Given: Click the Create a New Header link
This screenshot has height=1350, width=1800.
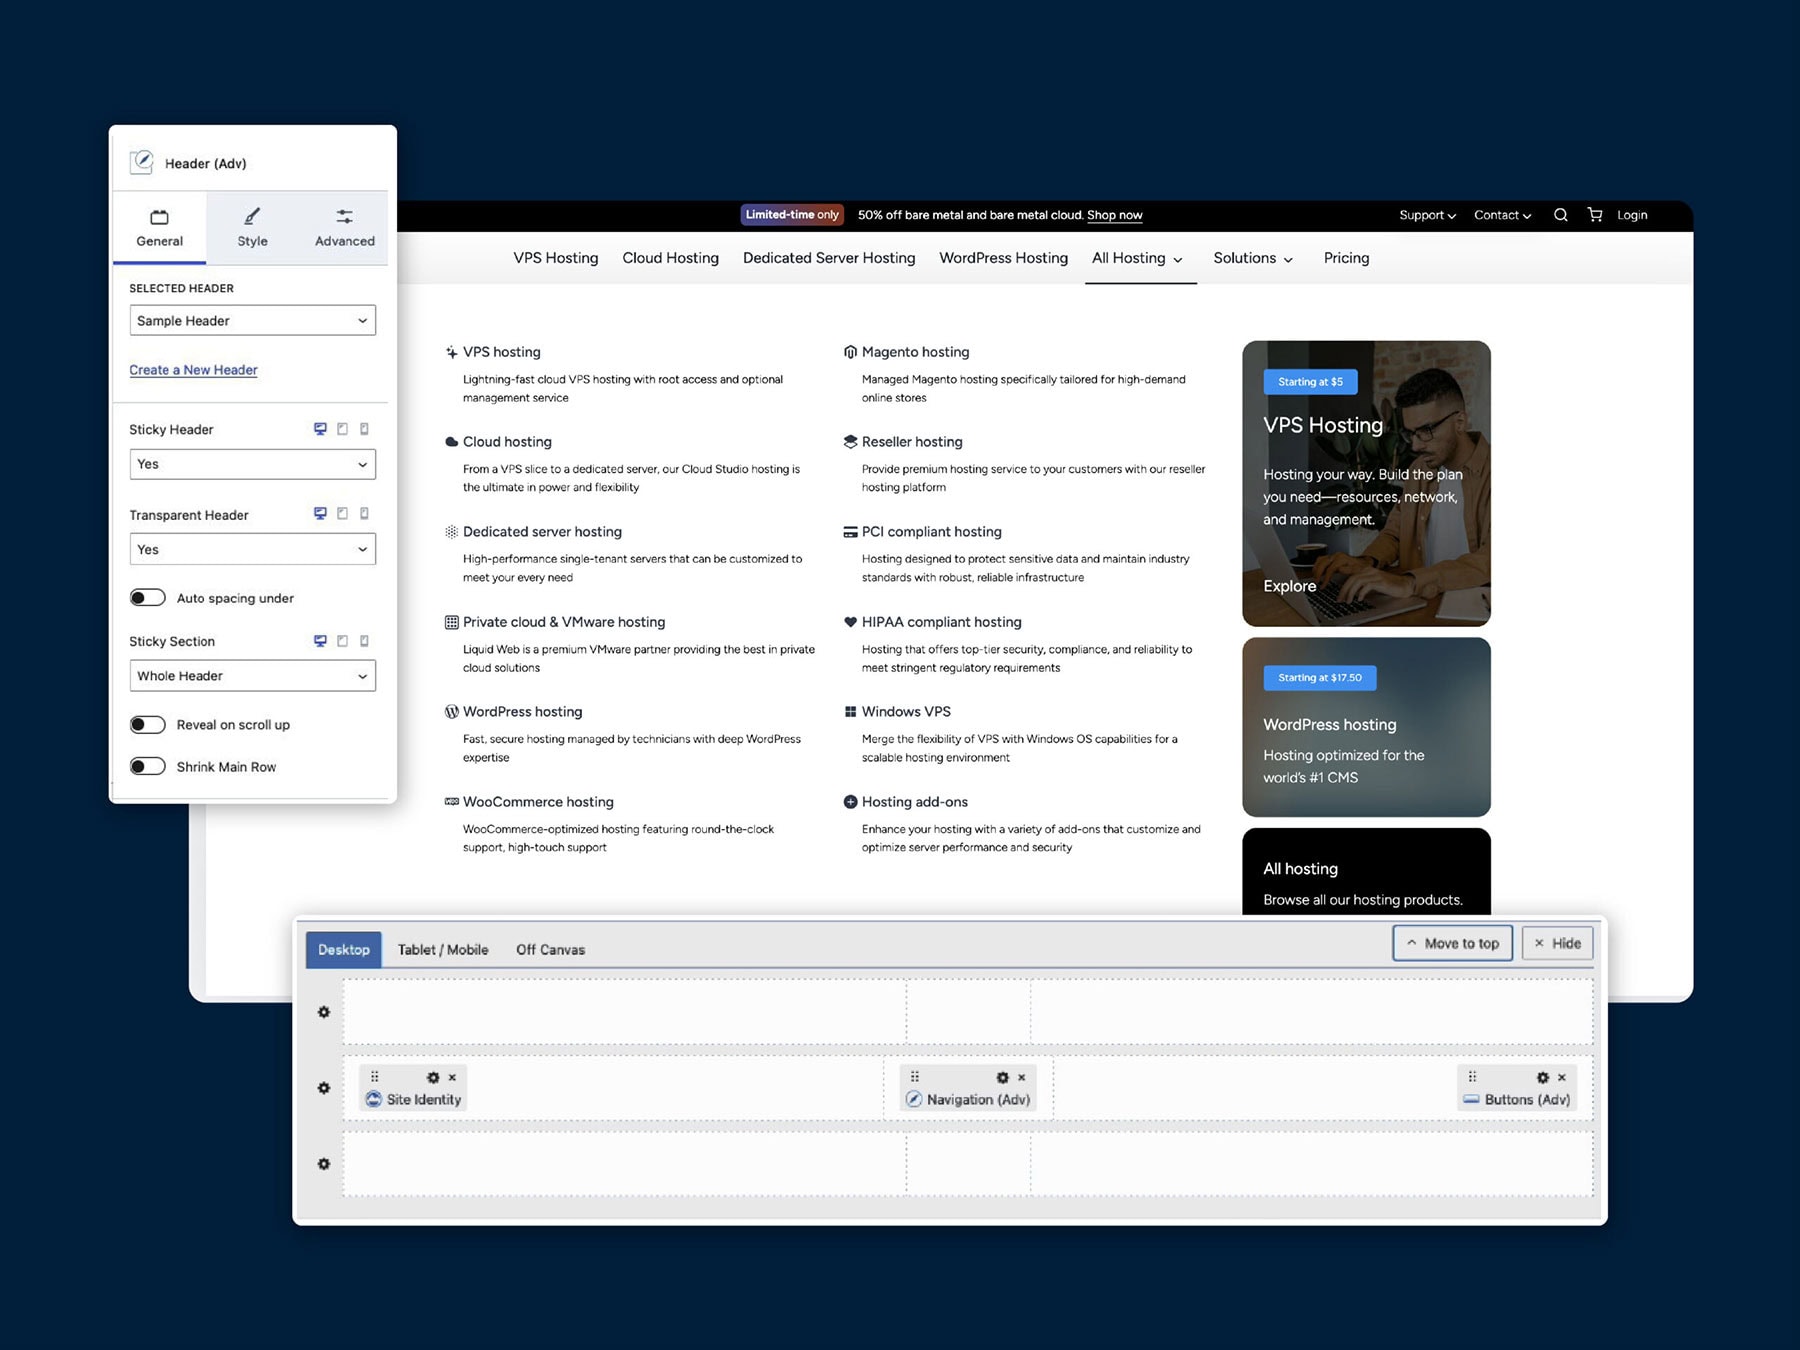Looking at the screenshot, I should click(193, 370).
